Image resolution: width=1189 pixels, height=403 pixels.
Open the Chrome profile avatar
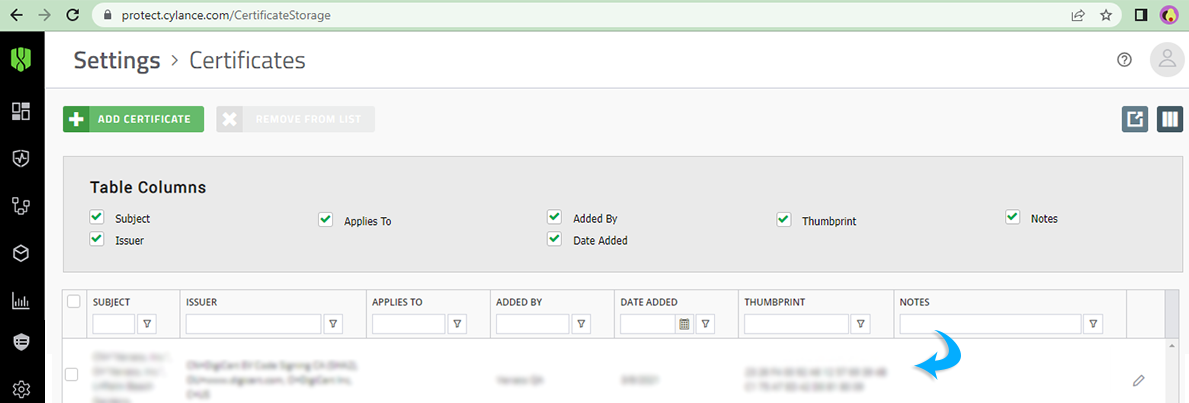[x=1169, y=14]
